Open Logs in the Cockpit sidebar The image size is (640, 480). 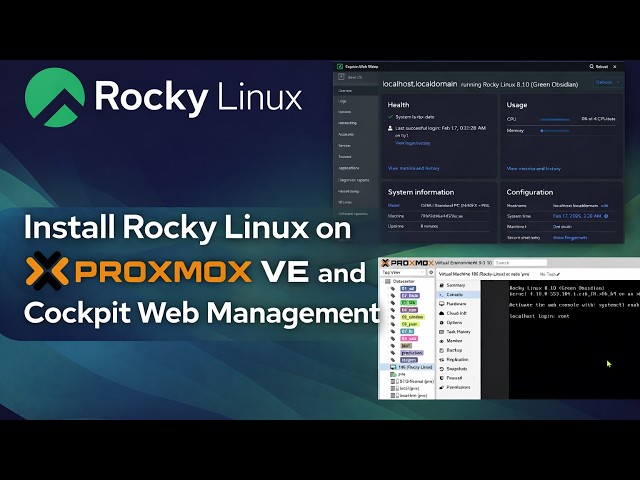coord(342,101)
